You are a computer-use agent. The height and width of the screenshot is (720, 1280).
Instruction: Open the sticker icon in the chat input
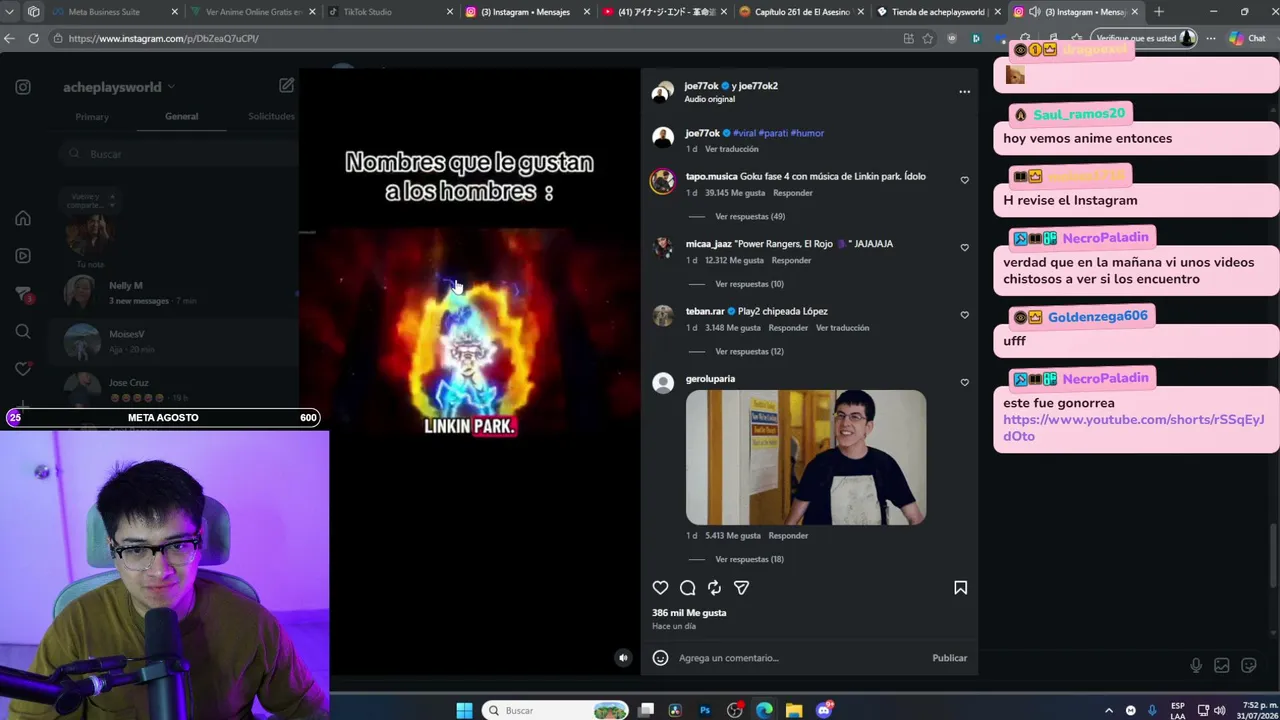(1249, 666)
